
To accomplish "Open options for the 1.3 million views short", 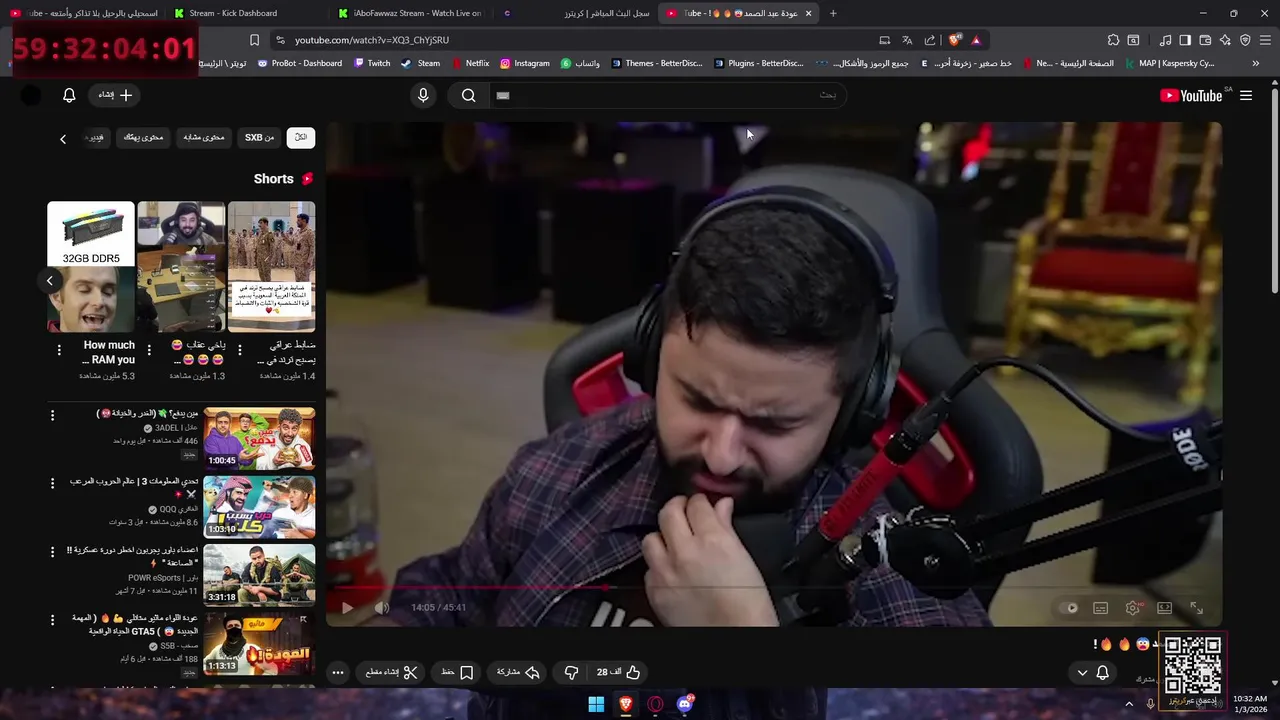I will click(149, 350).
